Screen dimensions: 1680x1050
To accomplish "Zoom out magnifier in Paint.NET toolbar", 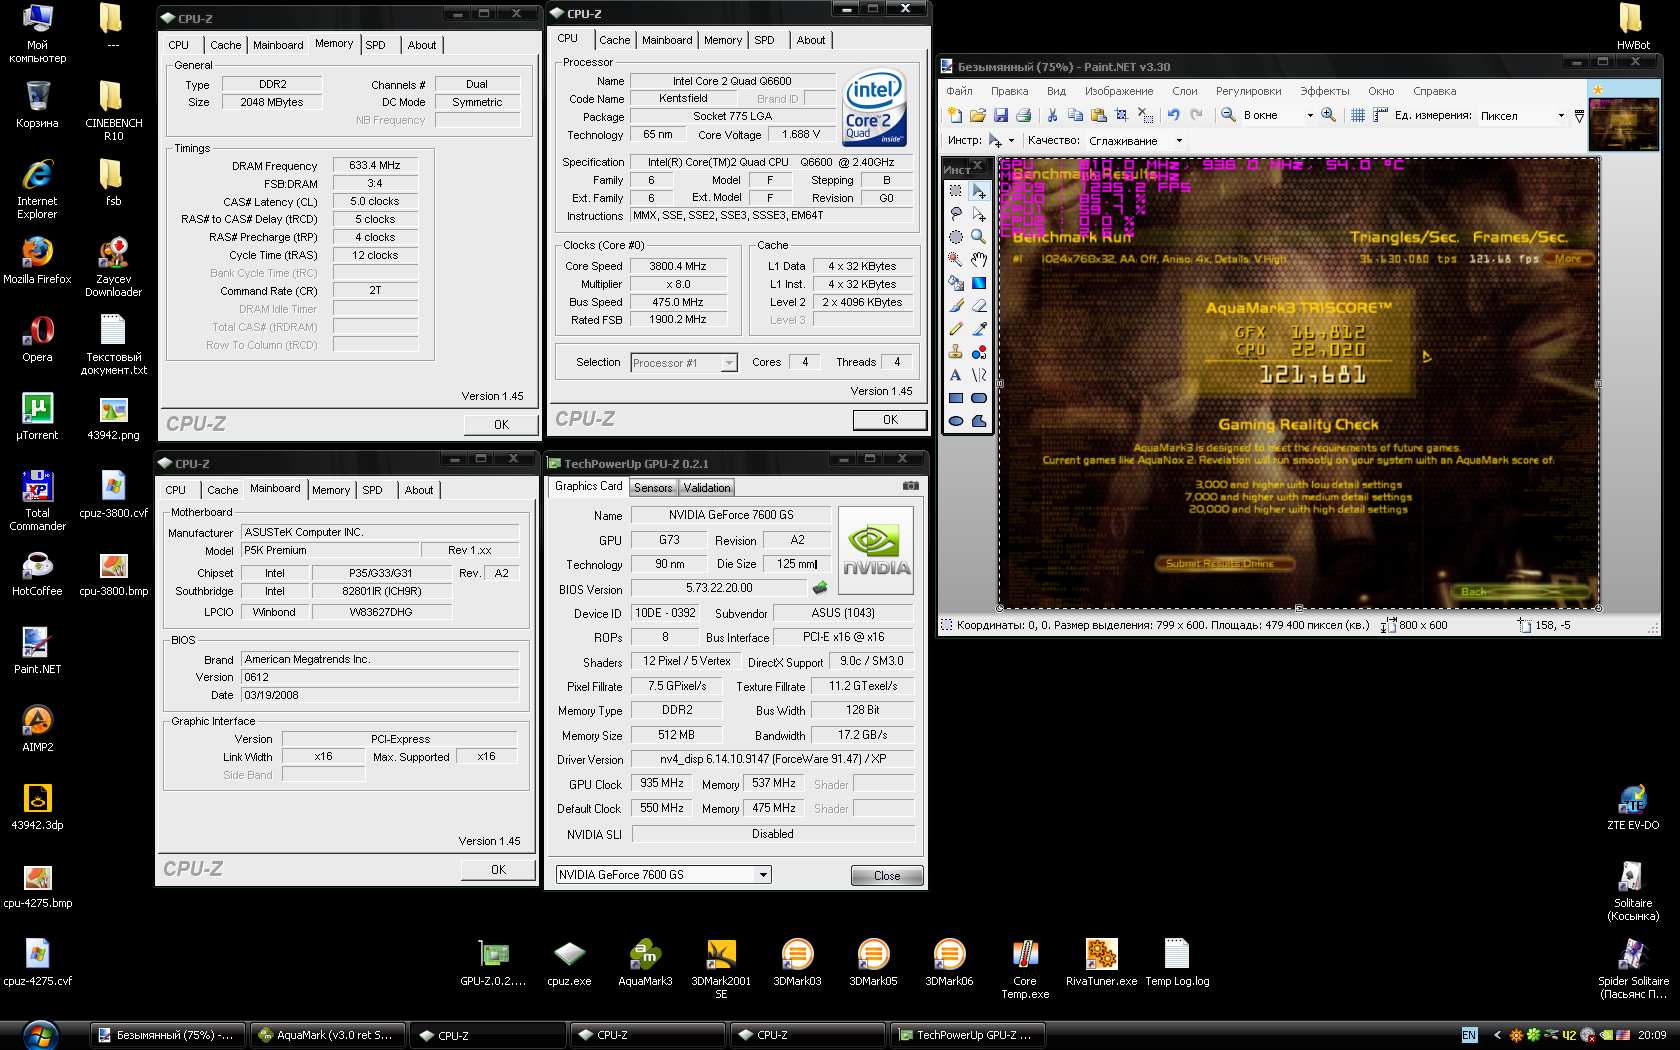I will click(x=1228, y=115).
